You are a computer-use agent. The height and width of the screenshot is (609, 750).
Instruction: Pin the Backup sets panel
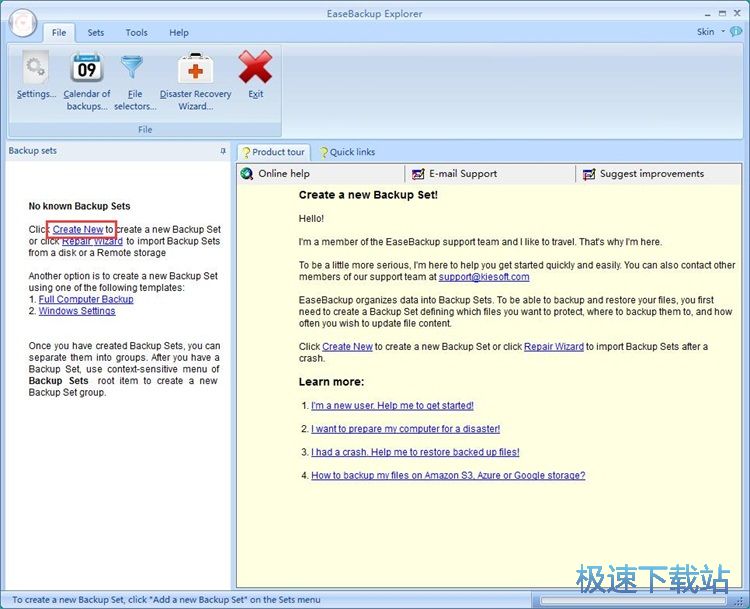[223, 151]
